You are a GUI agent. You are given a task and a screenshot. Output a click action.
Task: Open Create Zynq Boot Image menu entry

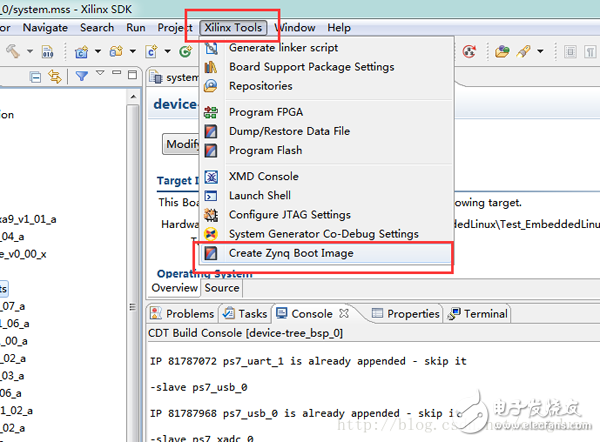click(x=290, y=253)
